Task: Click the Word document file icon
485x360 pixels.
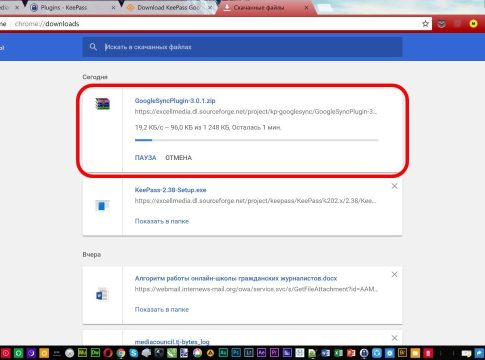Action: (102, 295)
